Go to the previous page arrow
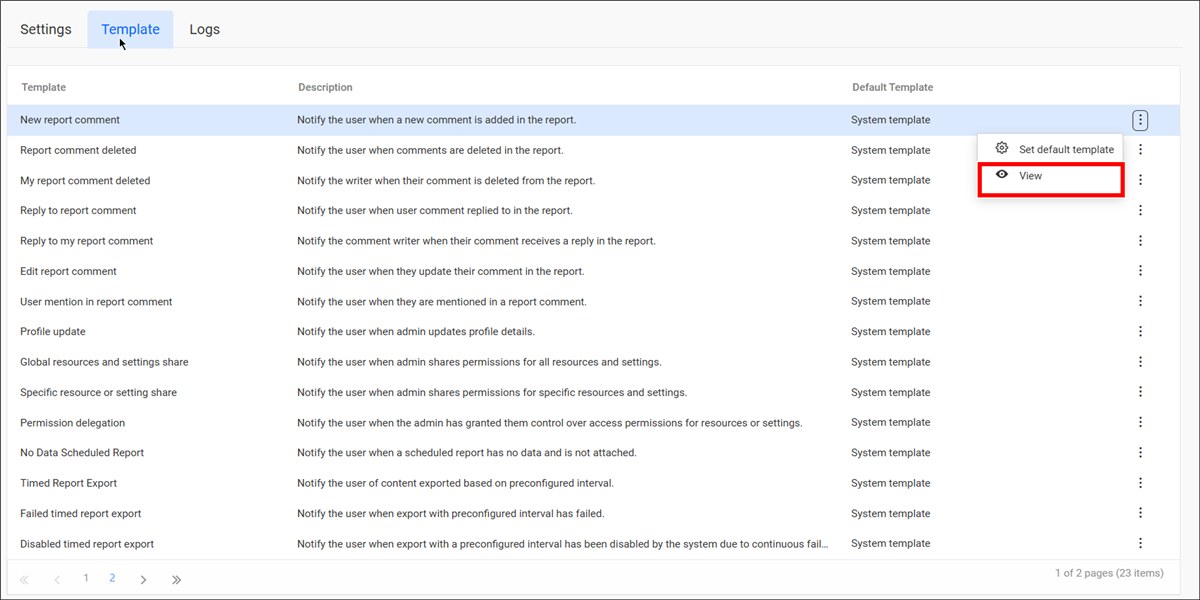Viewport: 1200px width, 600px height. 57,579
